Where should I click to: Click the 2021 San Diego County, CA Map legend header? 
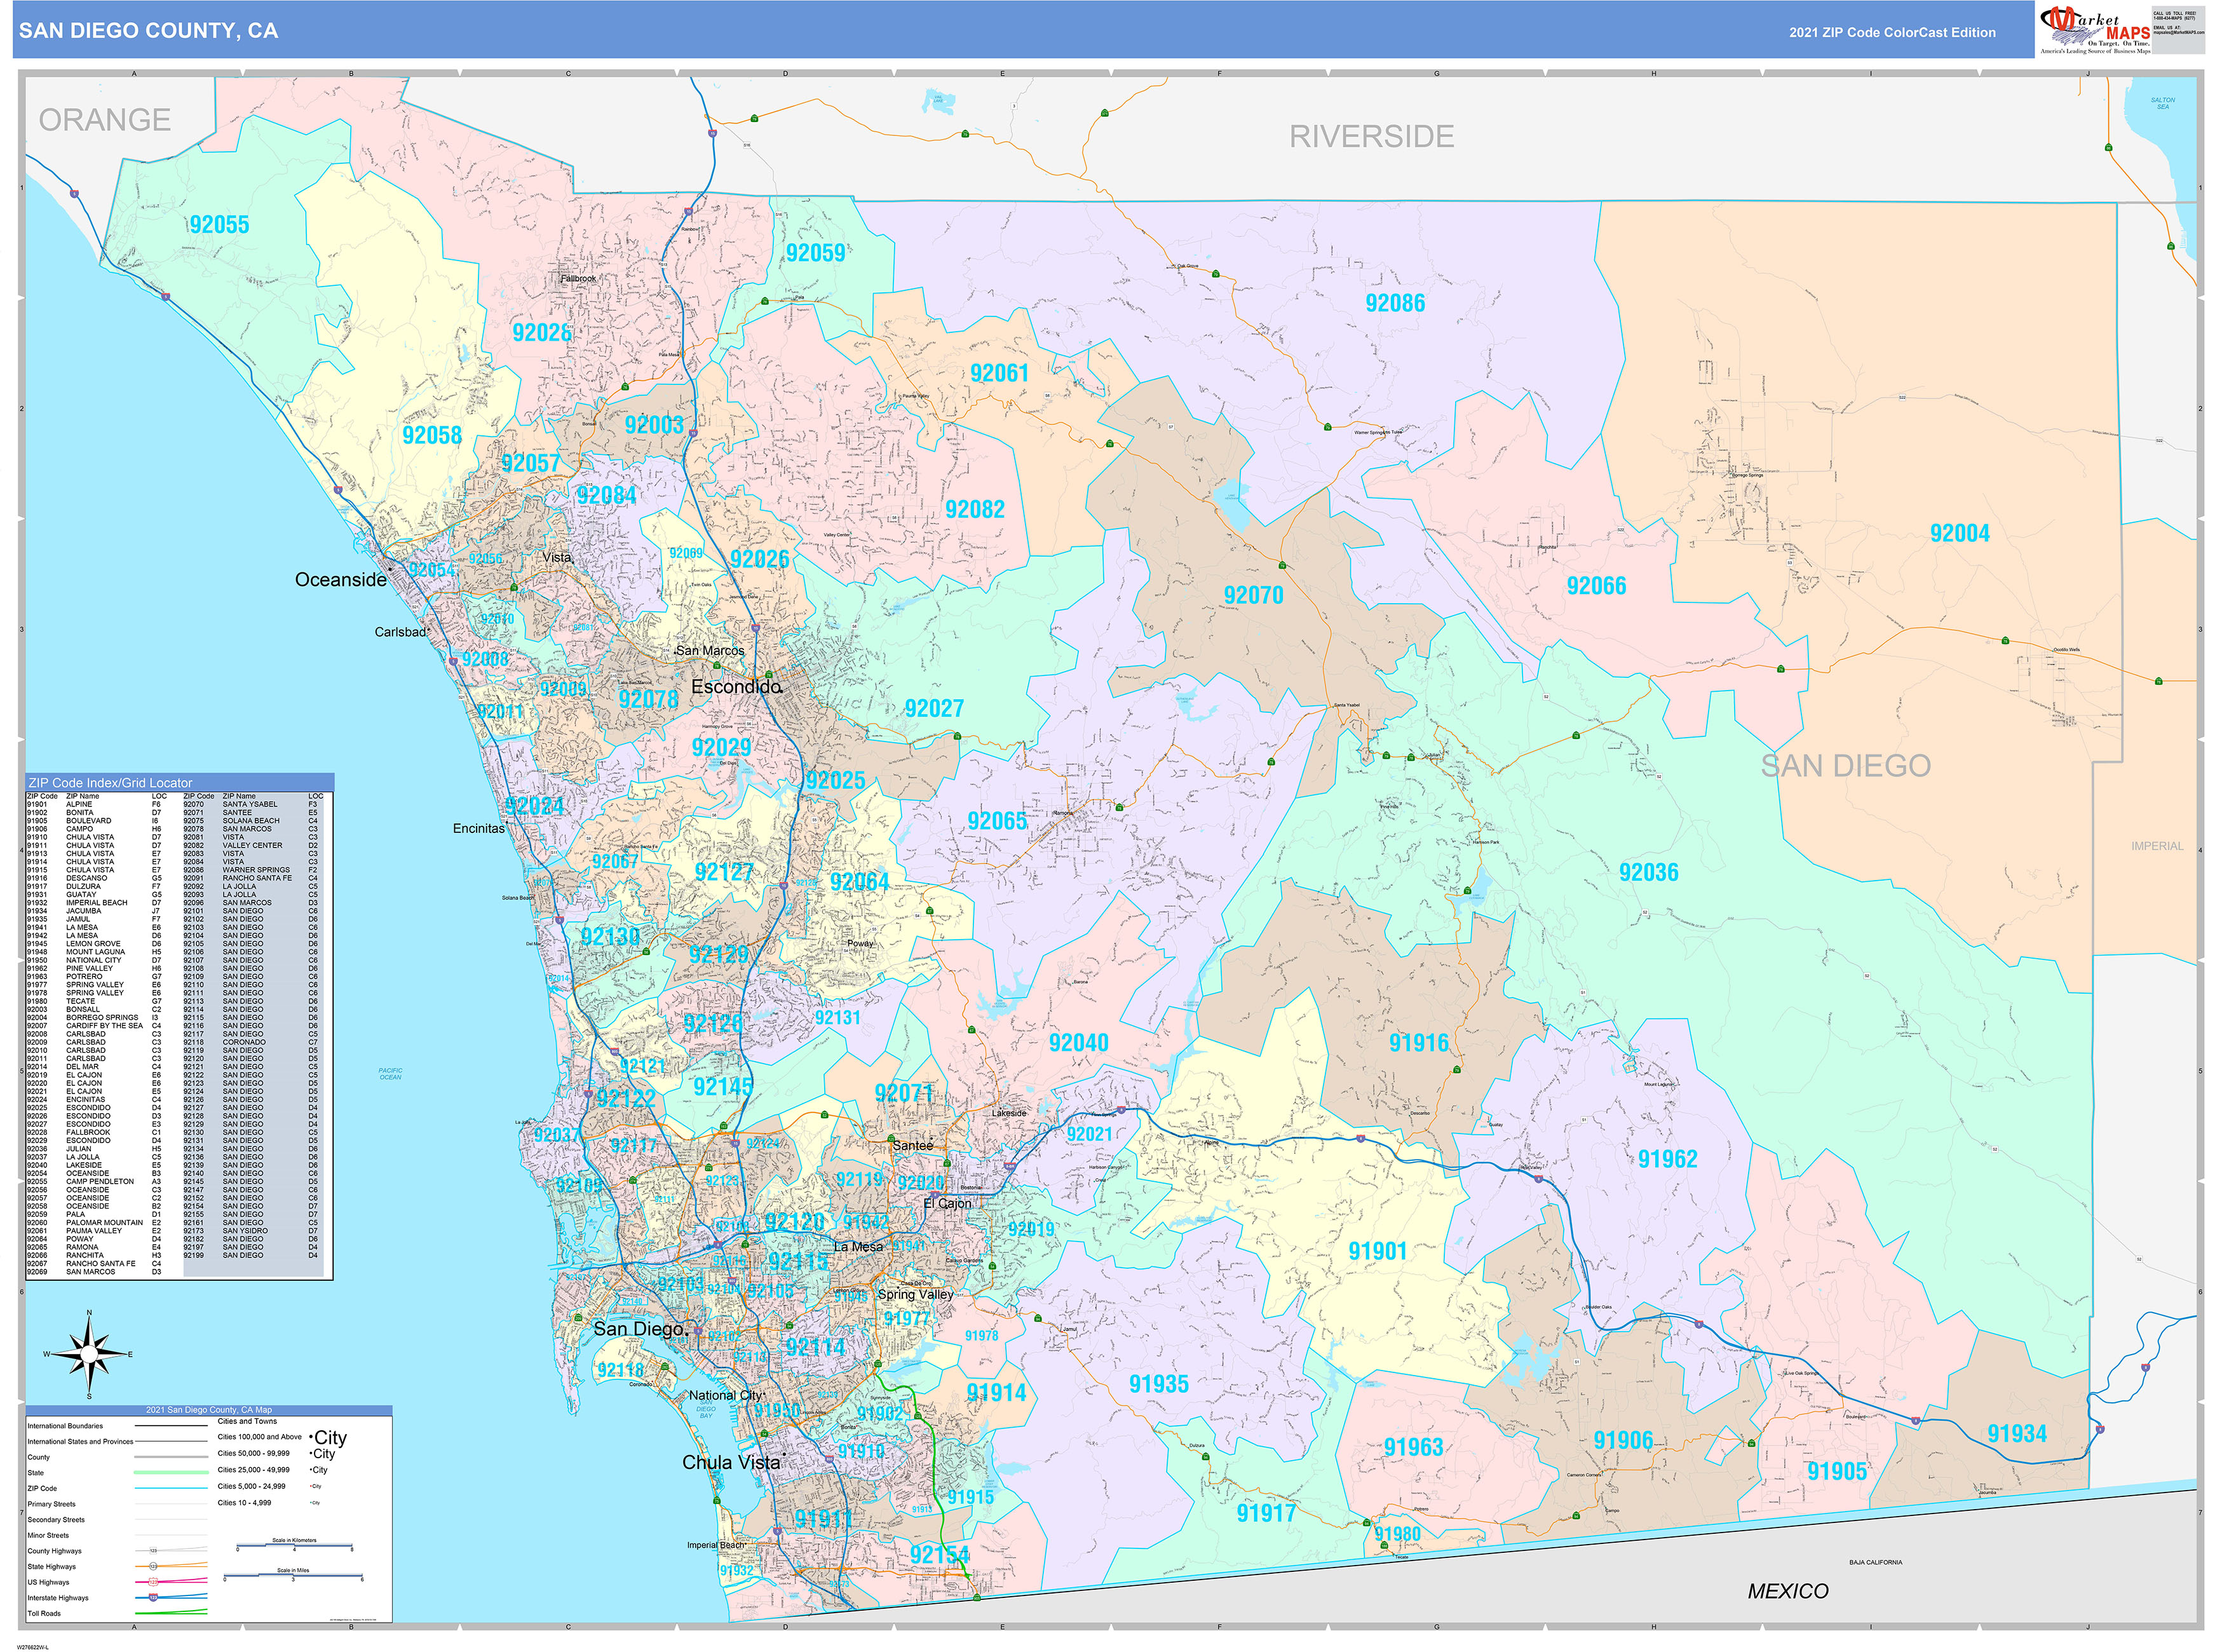pos(209,1410)
